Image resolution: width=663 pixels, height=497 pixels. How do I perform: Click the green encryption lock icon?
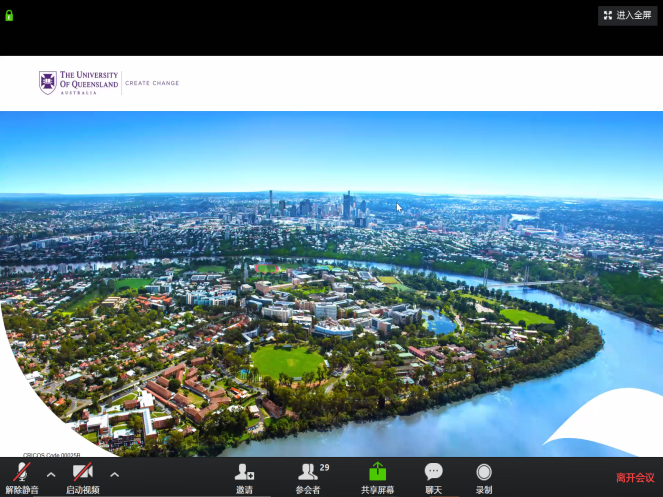(x=9, y=16)
